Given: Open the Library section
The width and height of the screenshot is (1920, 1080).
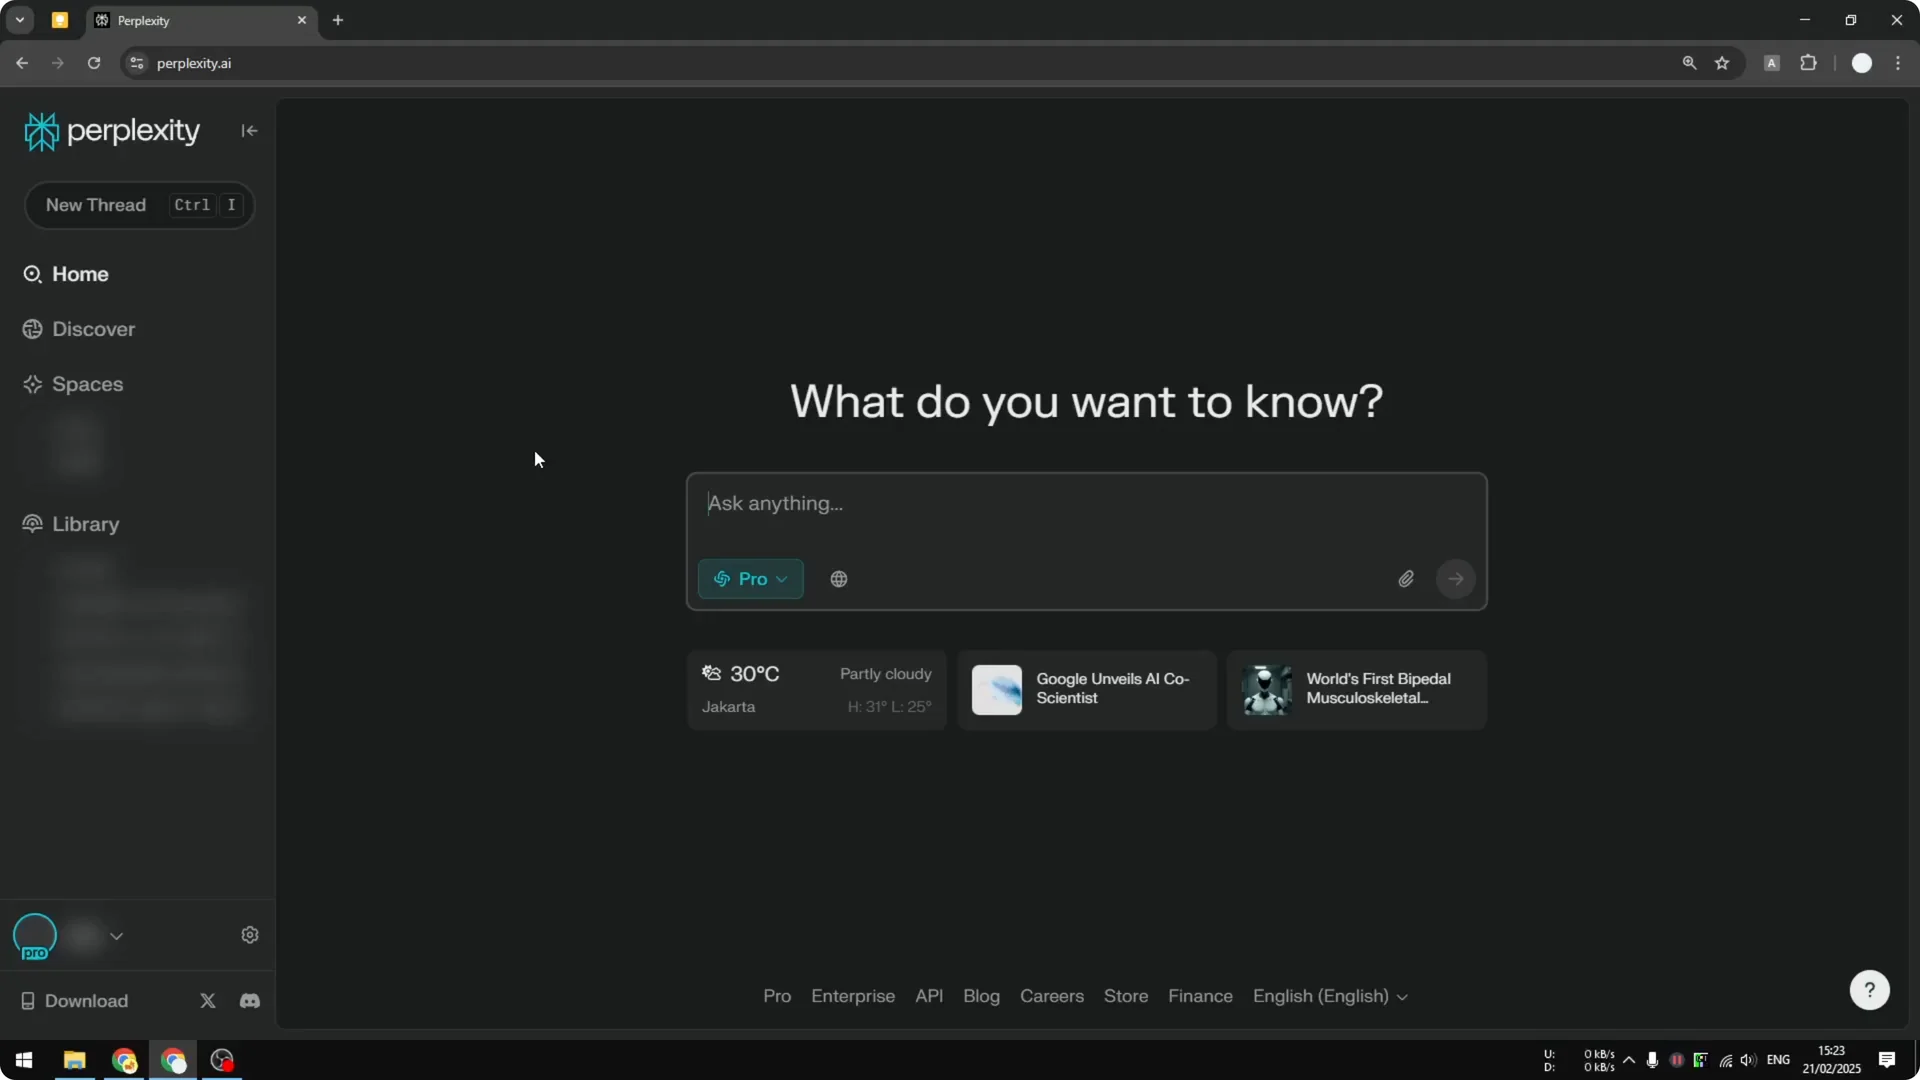Looking at the screenshot, I should click(84, 524).
